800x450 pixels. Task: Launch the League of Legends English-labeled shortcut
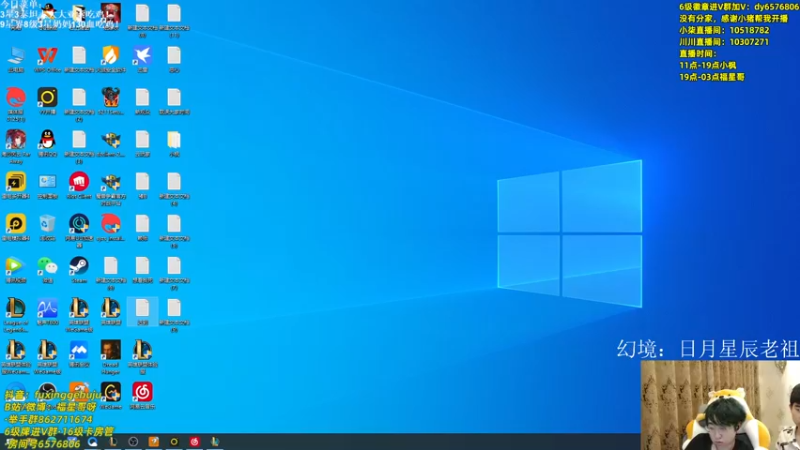coord(16,308)
